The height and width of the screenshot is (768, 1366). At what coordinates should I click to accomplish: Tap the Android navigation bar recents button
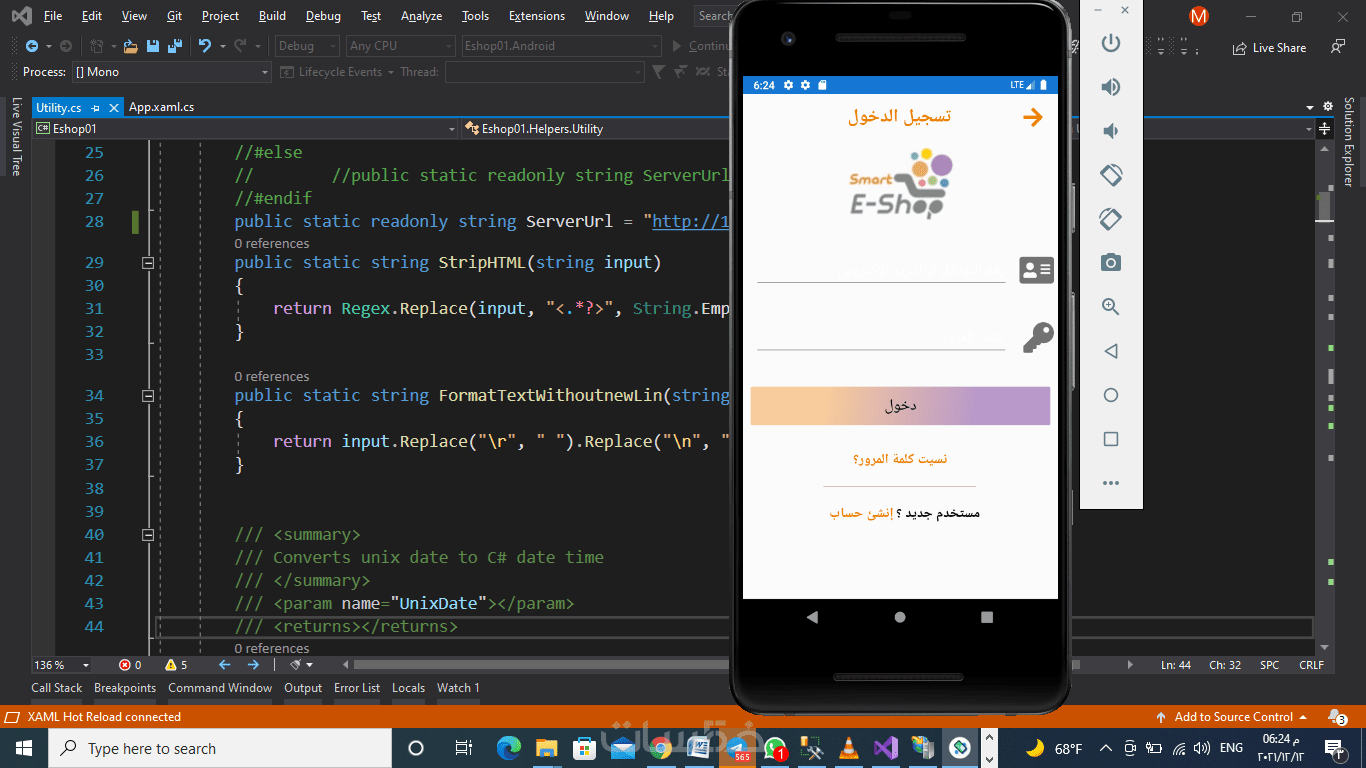point(987,618)
